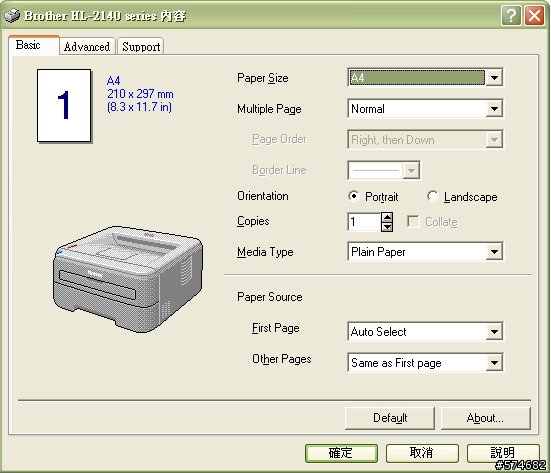
Task: Expand the Multiple Page dropdown
Action: point(425,109)
